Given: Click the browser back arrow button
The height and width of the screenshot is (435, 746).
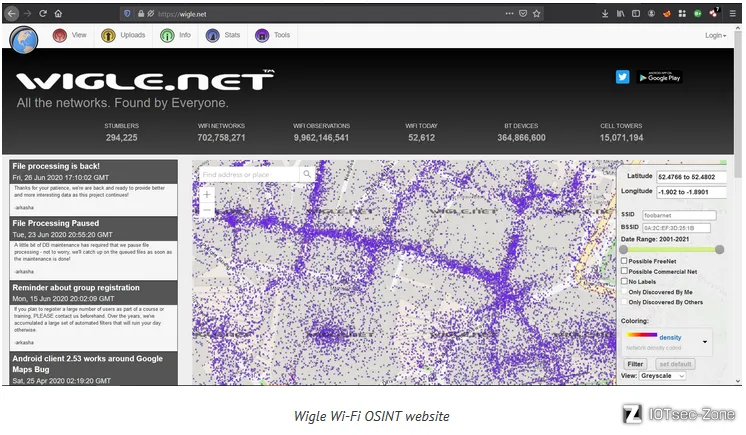Looking at the screenshot, I should tap(12, 13).
